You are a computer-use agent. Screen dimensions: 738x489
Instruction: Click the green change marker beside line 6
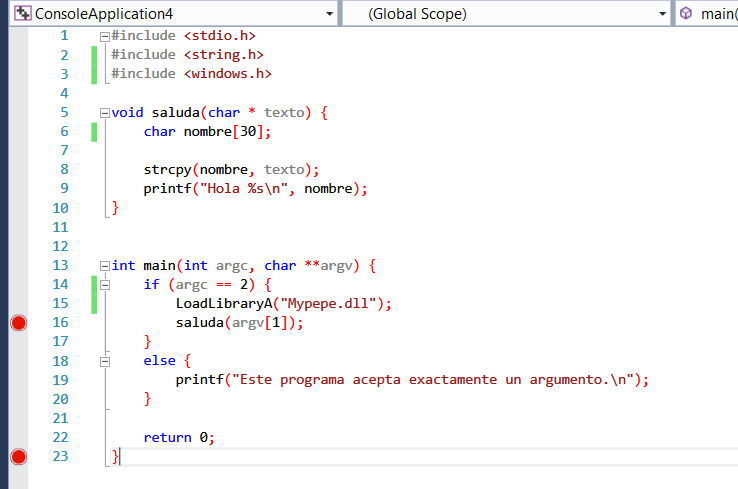(x=94, y=132)
